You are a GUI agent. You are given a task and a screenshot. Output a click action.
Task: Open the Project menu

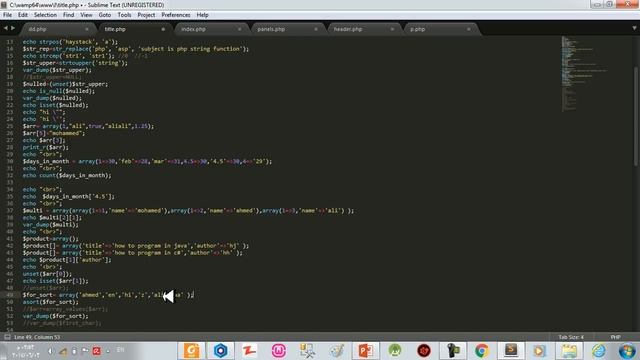[x=146, y=15]
